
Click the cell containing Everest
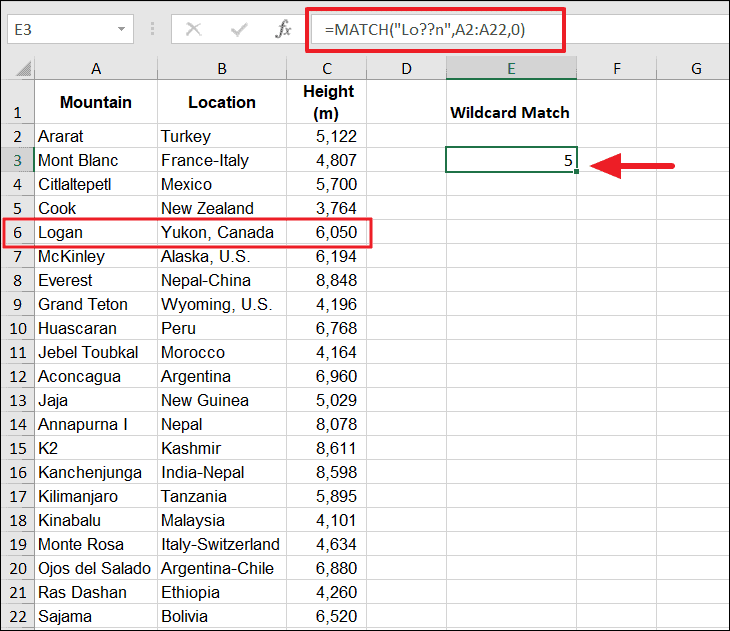[96, 280]
